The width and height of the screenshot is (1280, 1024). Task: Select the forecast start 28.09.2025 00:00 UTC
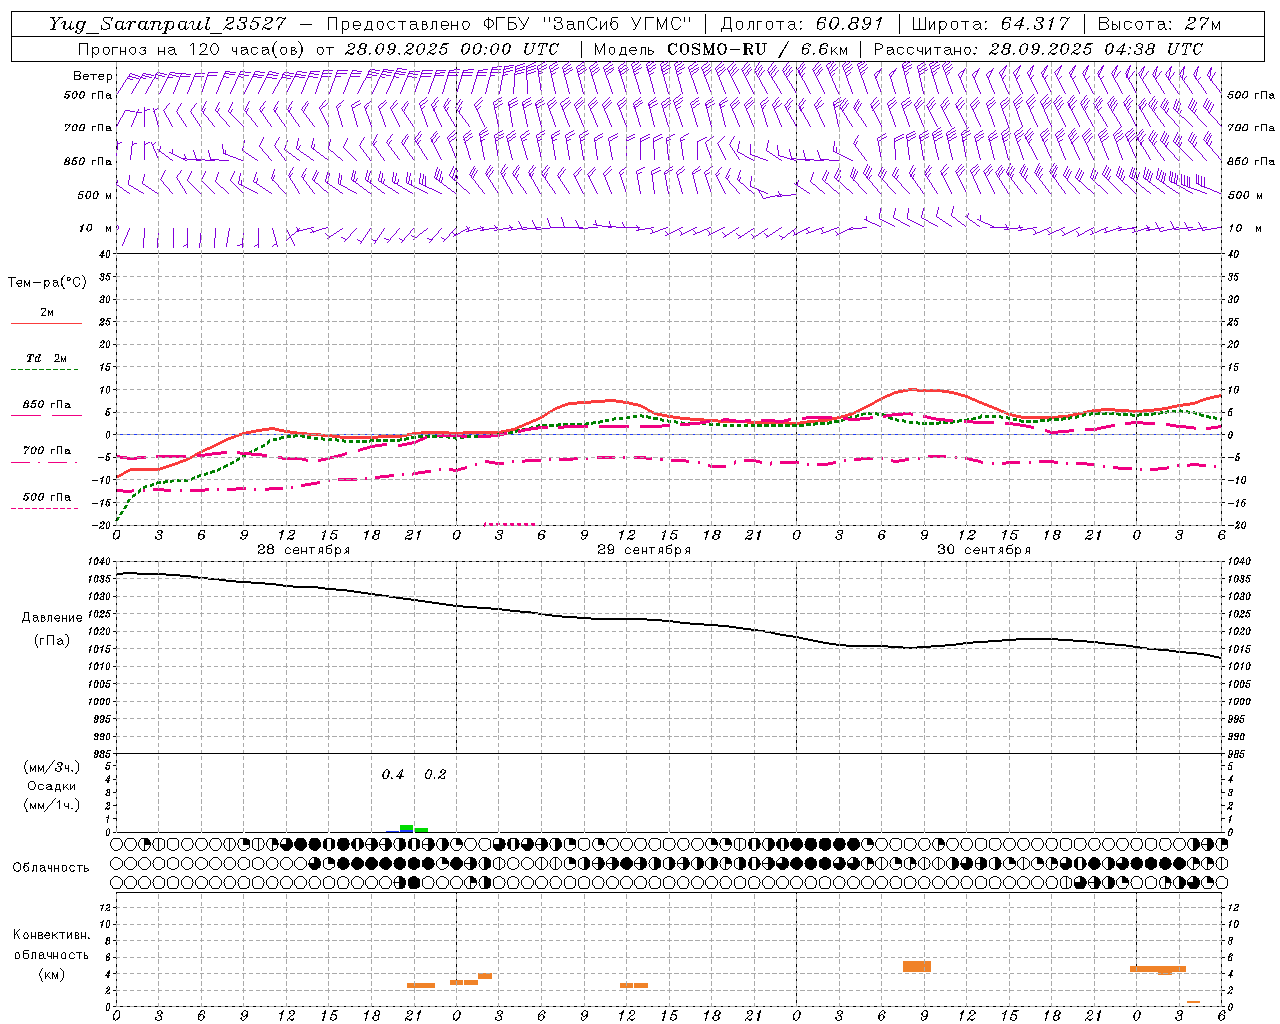(452, 49)
